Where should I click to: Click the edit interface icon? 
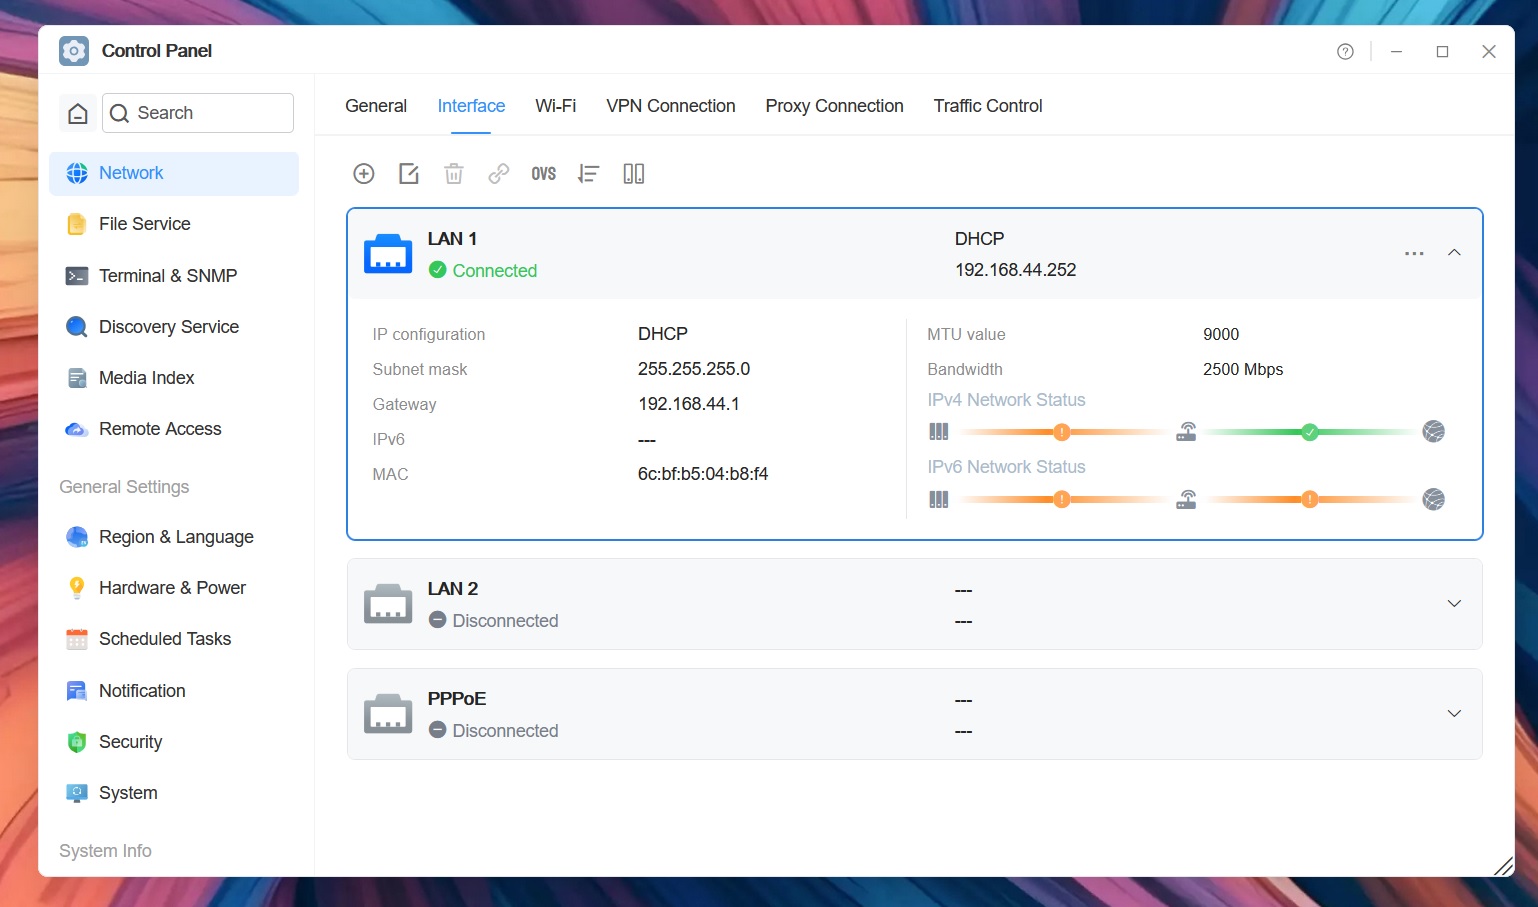coord(409,174)
